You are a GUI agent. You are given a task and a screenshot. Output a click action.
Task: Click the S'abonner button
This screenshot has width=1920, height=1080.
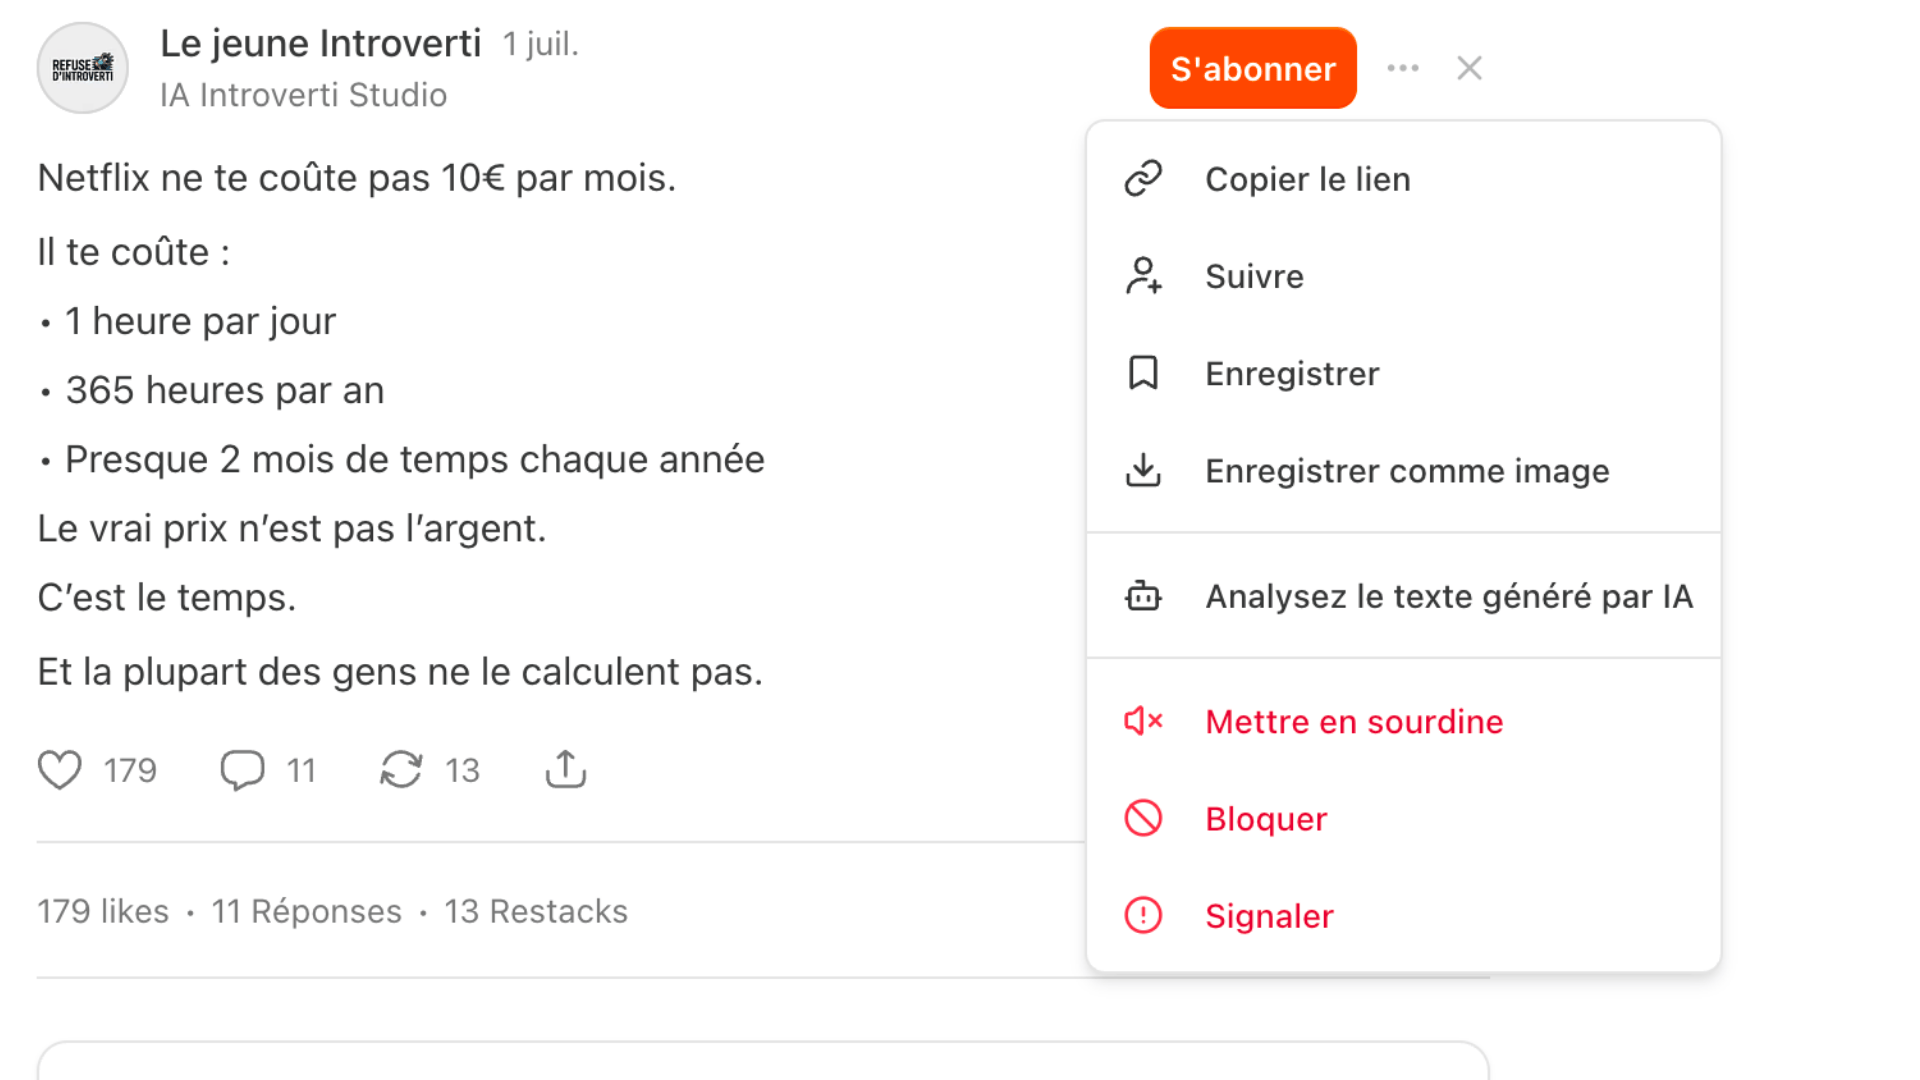[1253, 68]
